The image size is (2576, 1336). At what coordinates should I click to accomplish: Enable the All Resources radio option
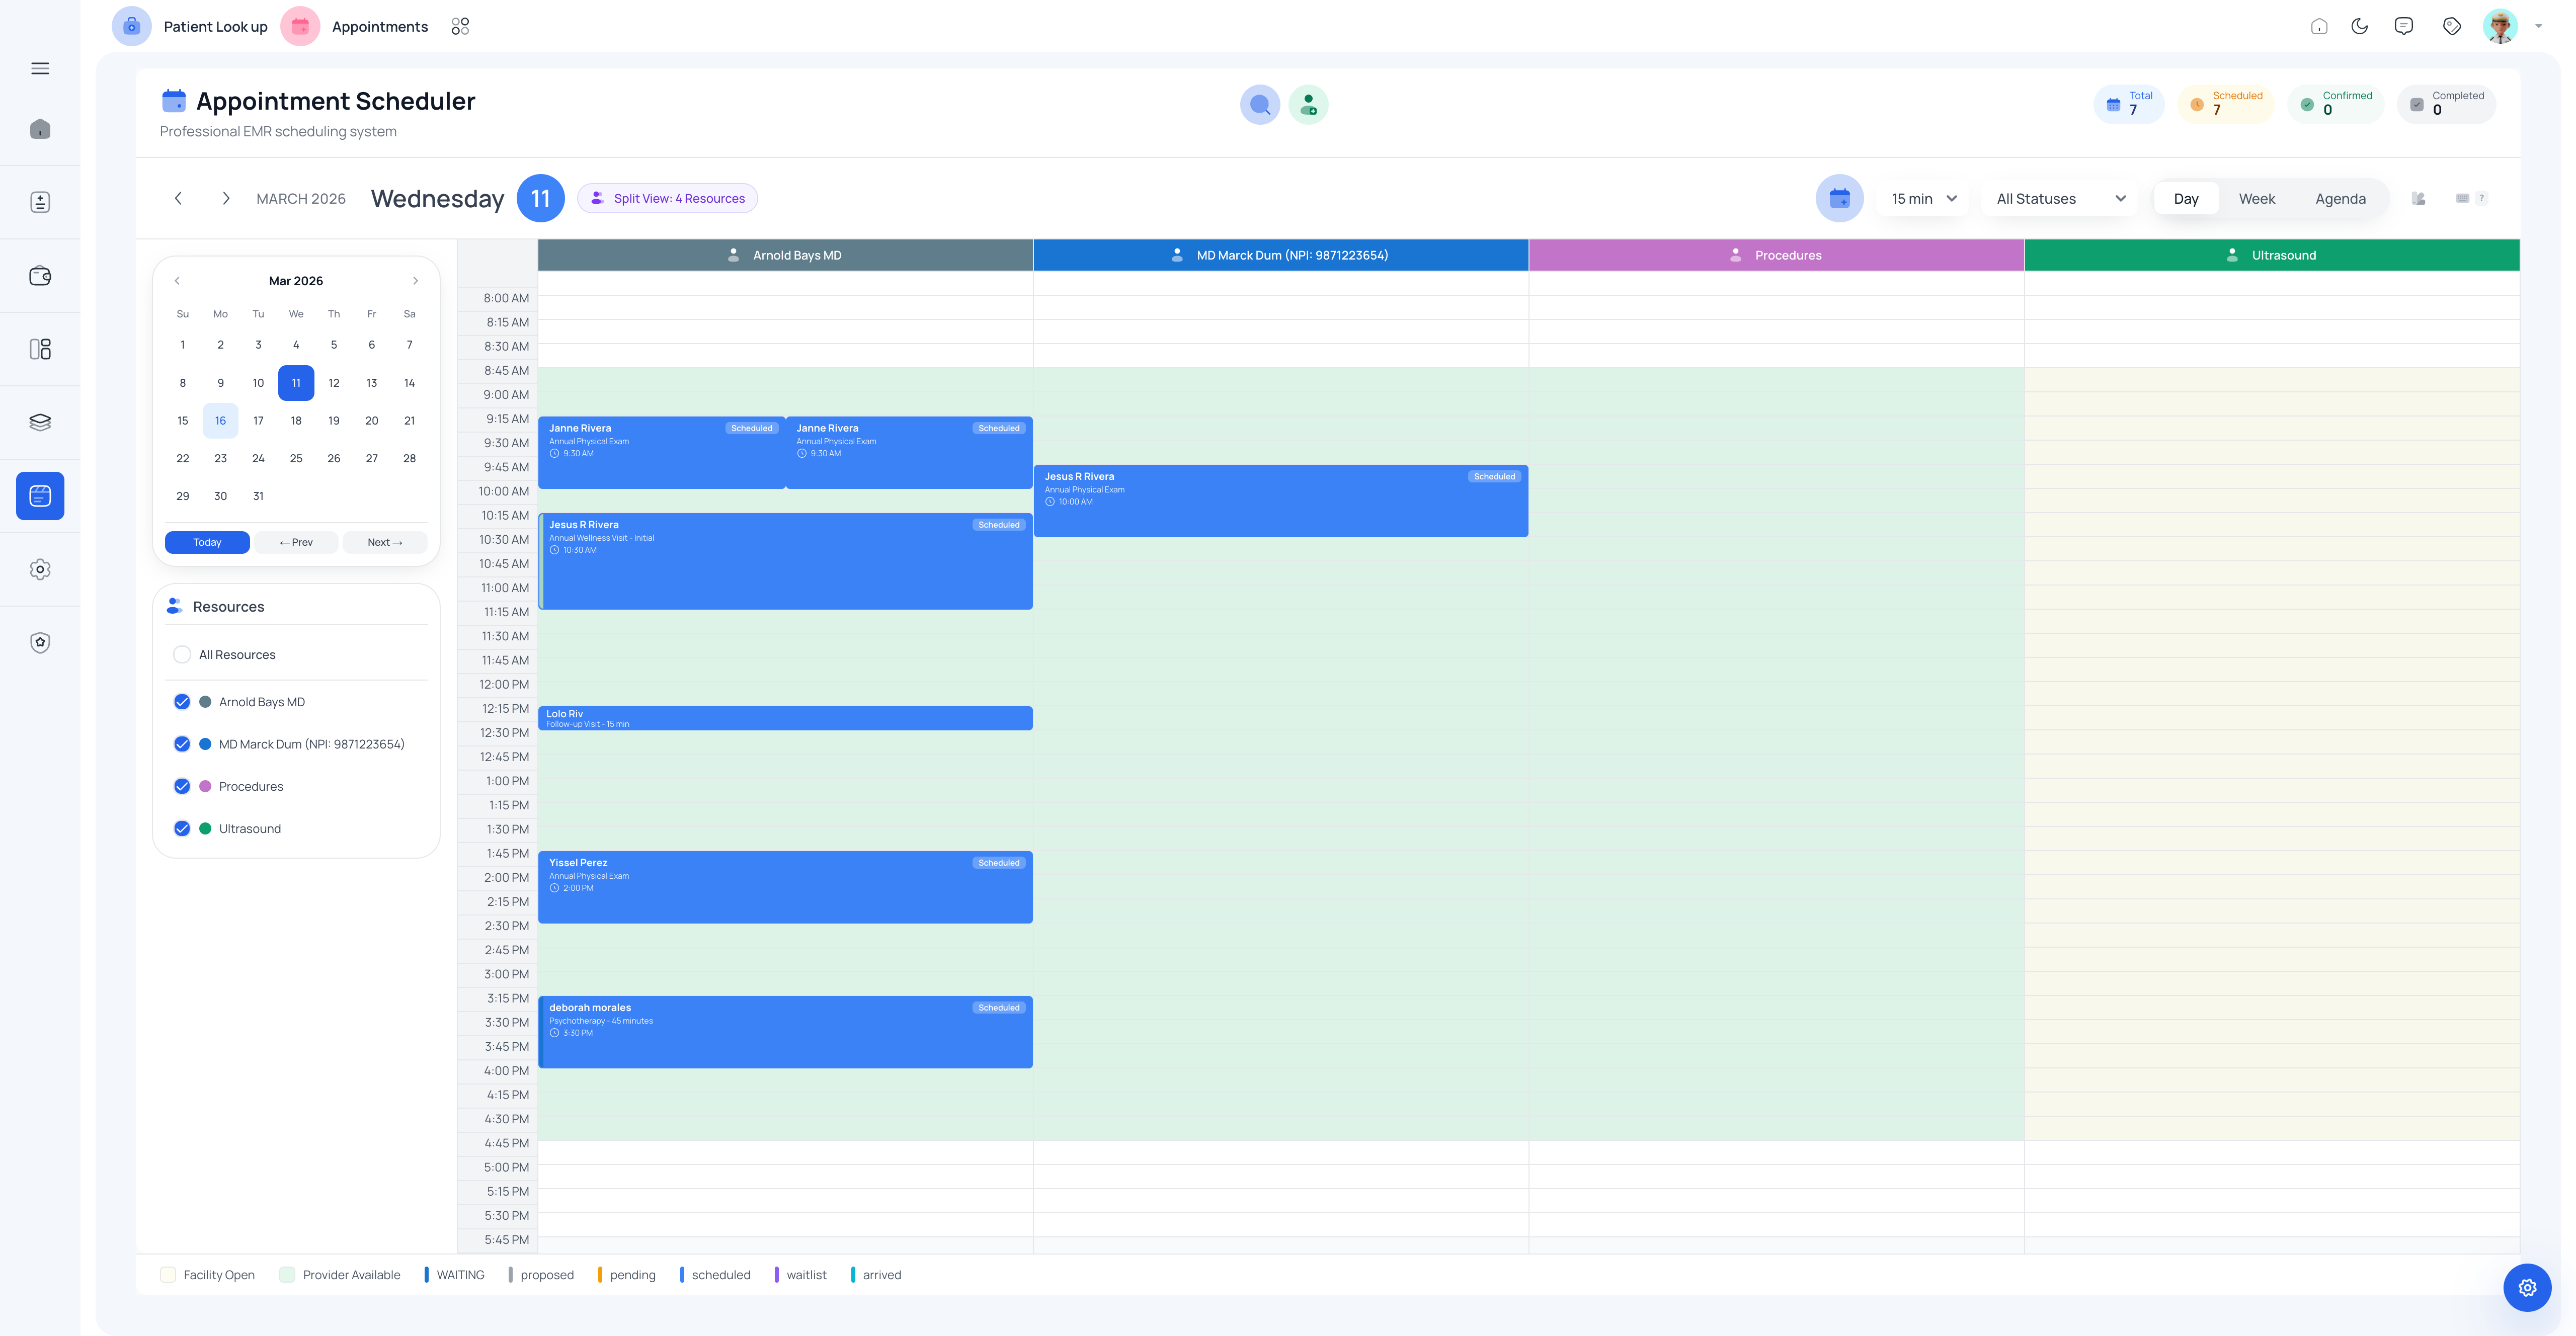click(182, 654)
